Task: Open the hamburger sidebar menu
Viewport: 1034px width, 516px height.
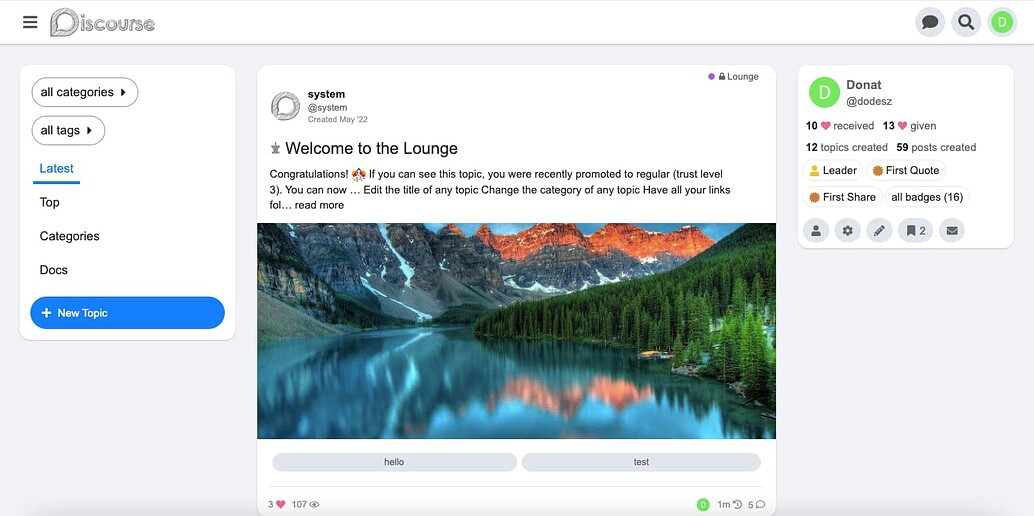Action: pyautogui.click(x=30, y=22)
